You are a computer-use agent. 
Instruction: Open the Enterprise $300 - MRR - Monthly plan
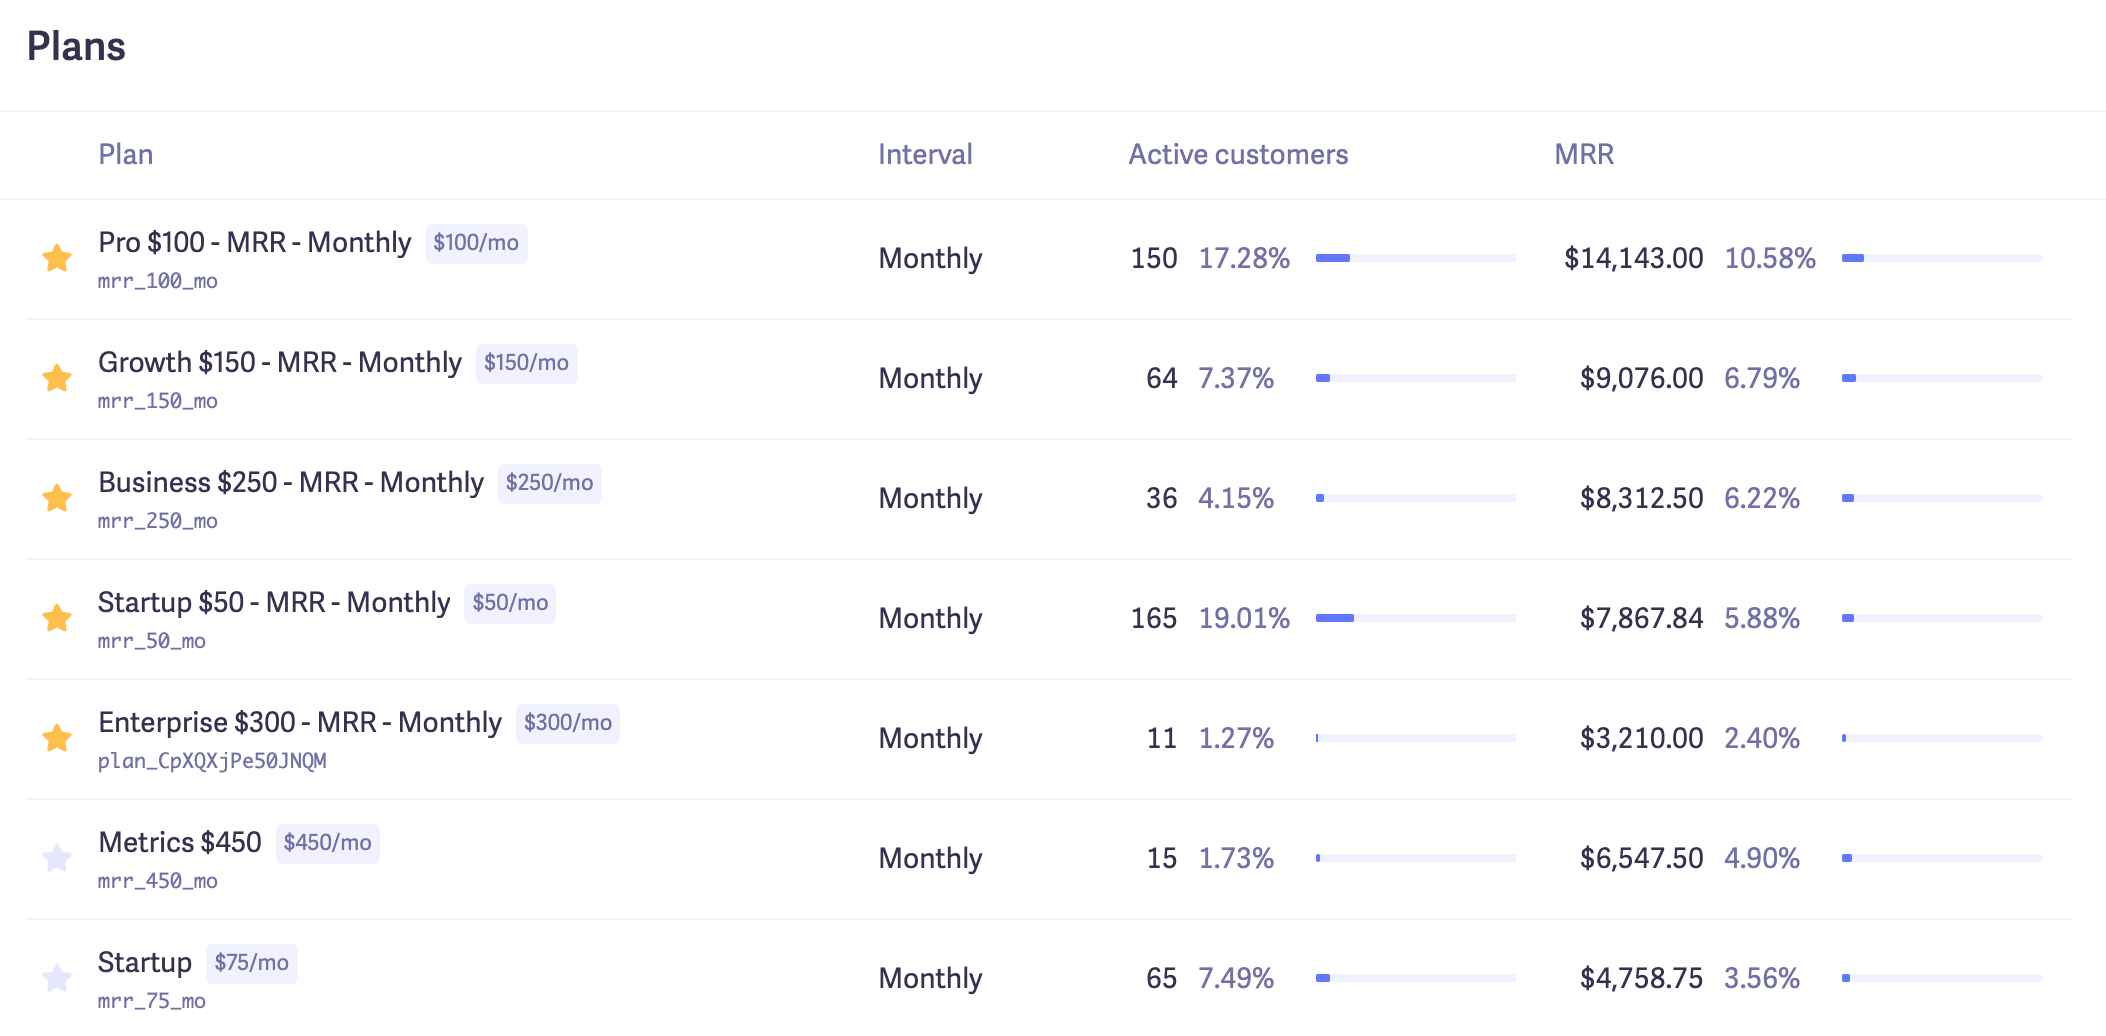click(x=299, y=722)
